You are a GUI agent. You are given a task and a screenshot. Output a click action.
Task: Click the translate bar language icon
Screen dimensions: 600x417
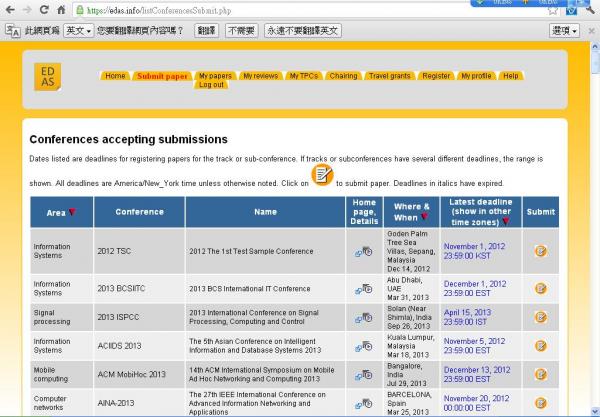click(x=13, y=31)
